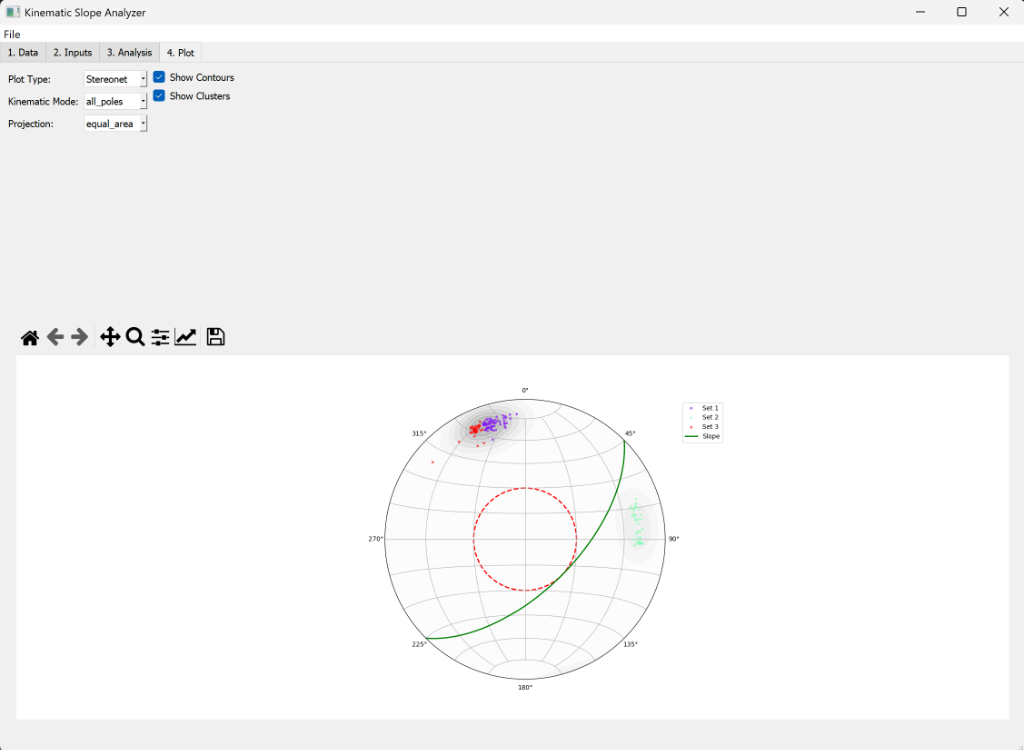Click the Projection label

[31, 123]
